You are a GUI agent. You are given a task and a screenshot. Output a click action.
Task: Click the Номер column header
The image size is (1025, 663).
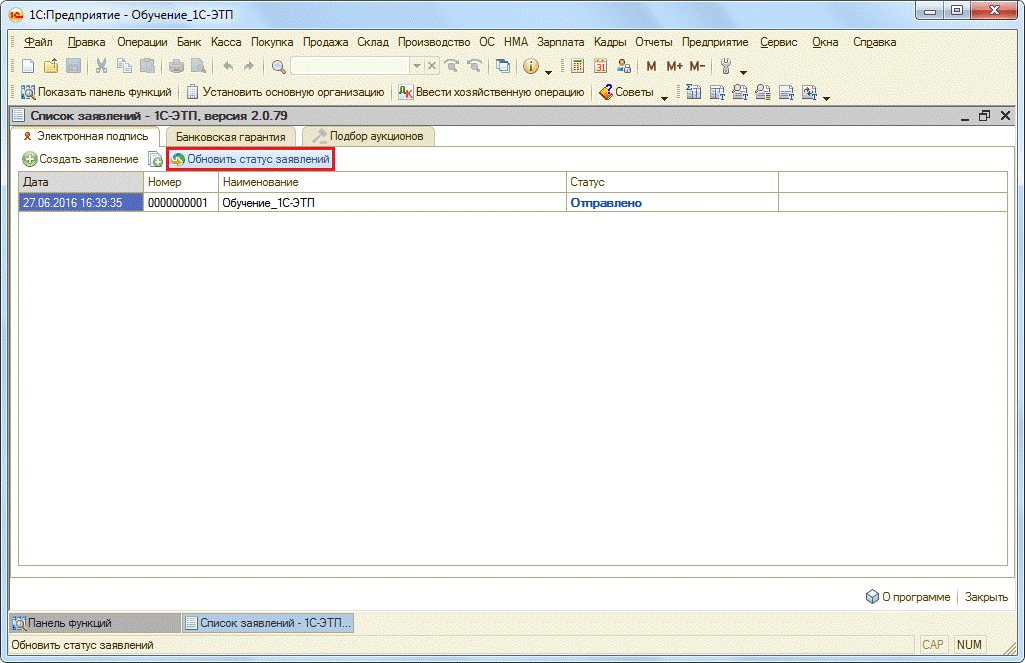point(180,182)
